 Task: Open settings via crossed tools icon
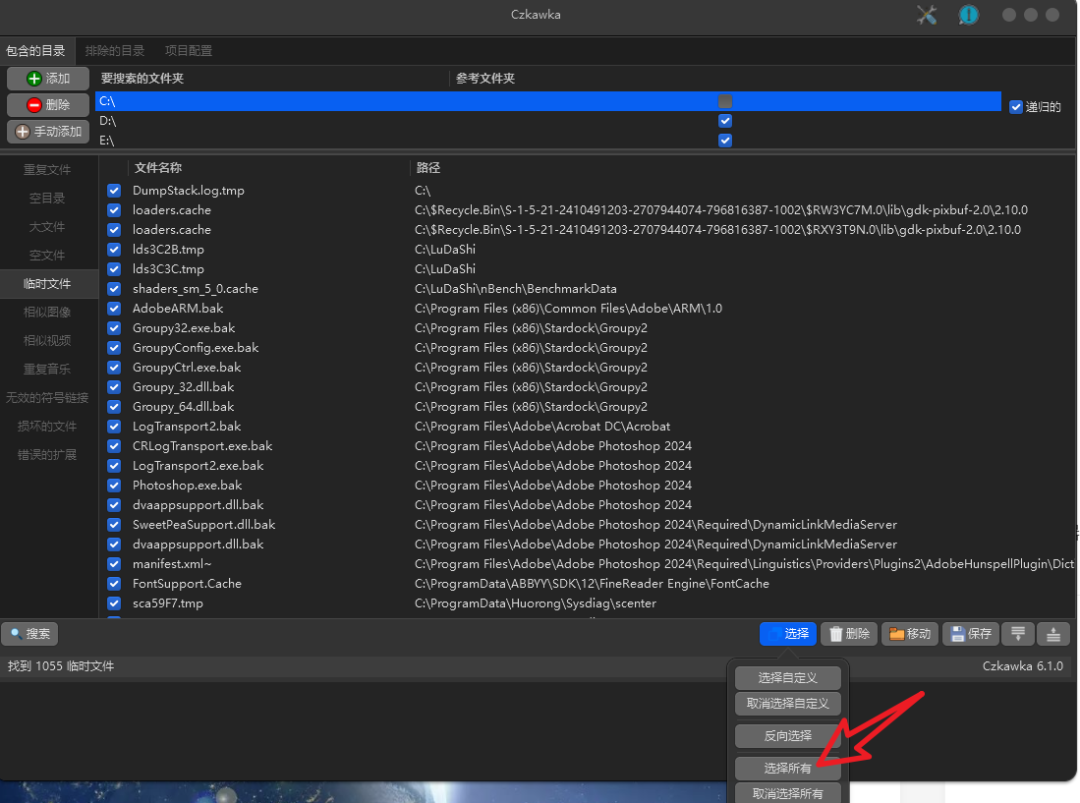[926, 15]
